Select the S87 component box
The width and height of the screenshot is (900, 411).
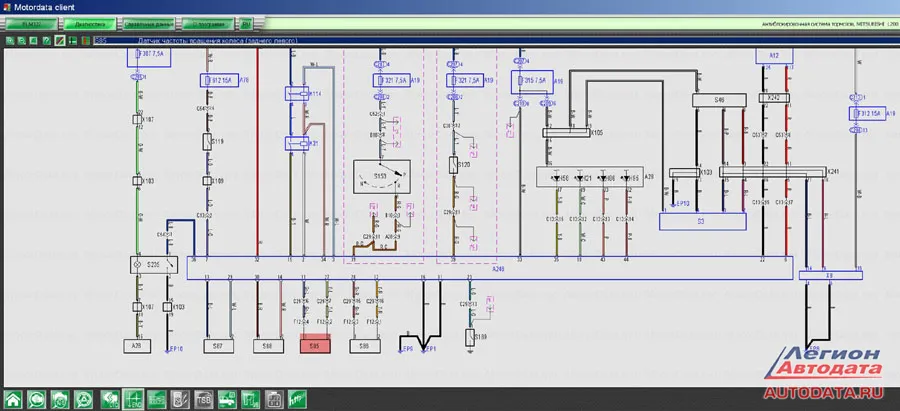coord(218,346)
